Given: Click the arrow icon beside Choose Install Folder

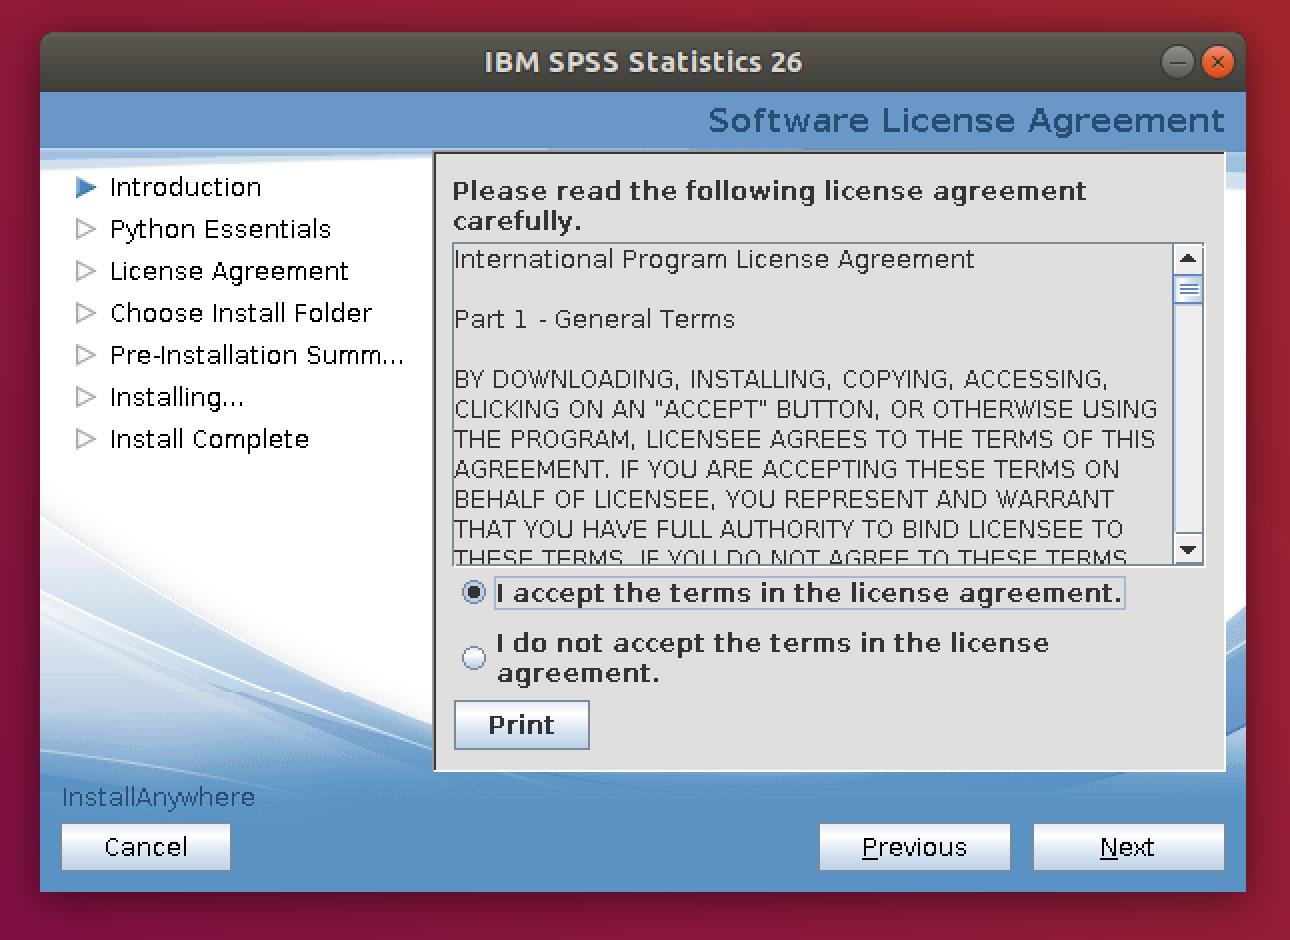Looking at the screenshot, I should [86, 313].
